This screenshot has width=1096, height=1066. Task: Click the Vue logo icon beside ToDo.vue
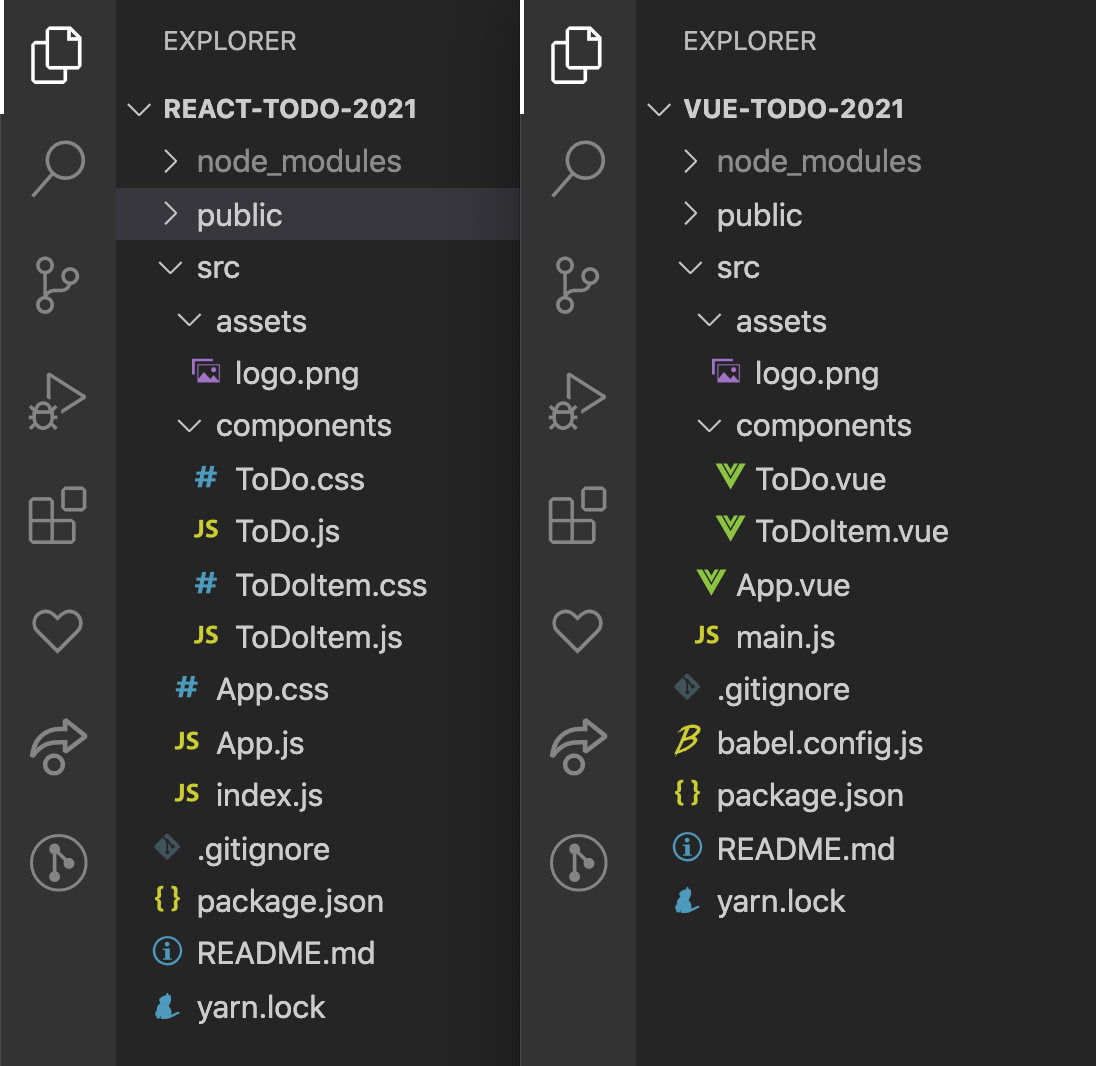(x=730, y=478)
